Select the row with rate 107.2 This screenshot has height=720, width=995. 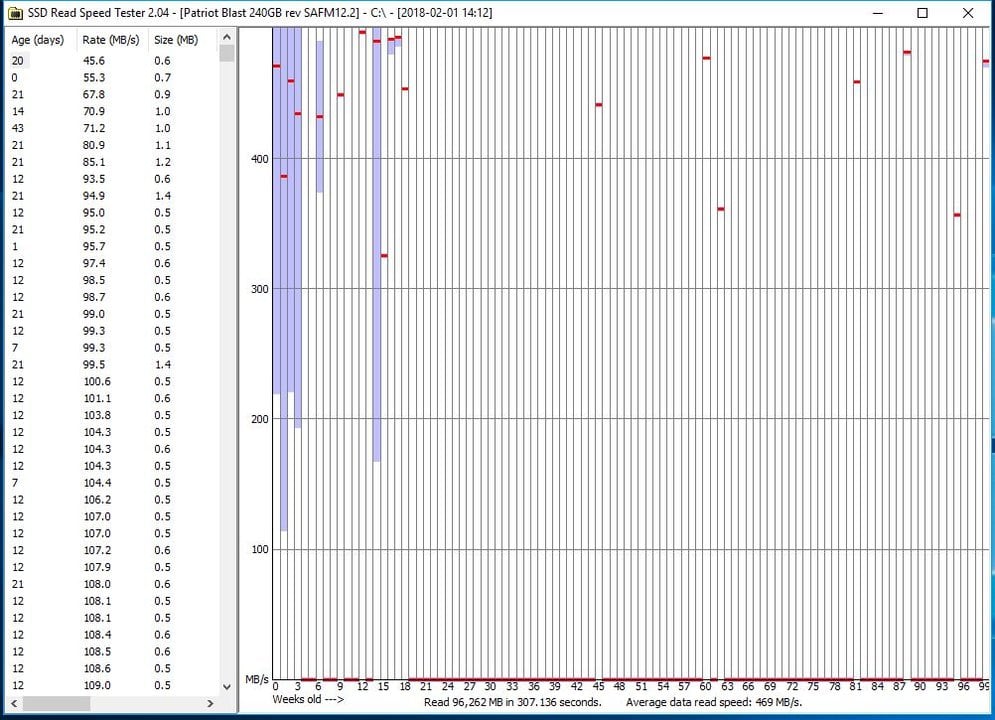pos(112,550)
